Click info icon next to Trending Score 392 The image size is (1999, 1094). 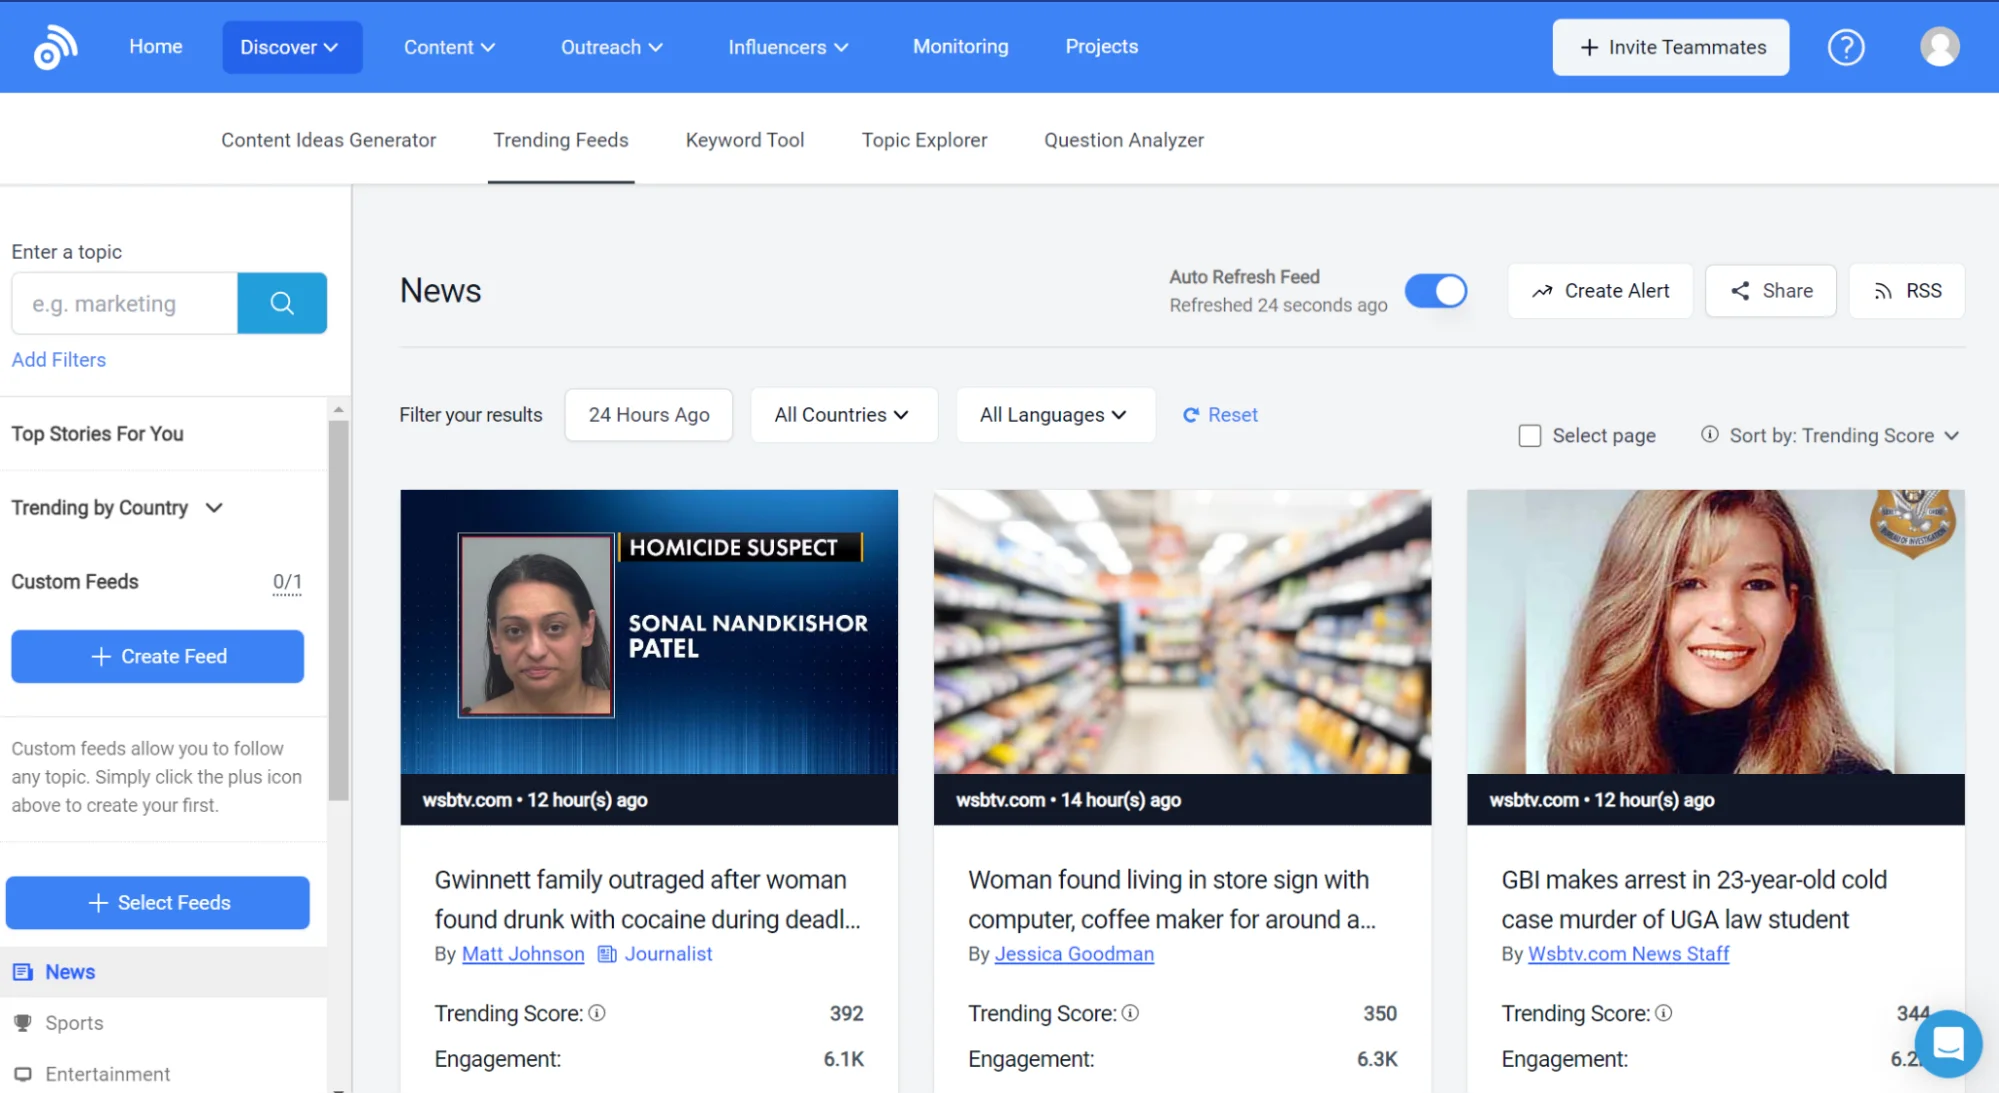point(597,1013)
